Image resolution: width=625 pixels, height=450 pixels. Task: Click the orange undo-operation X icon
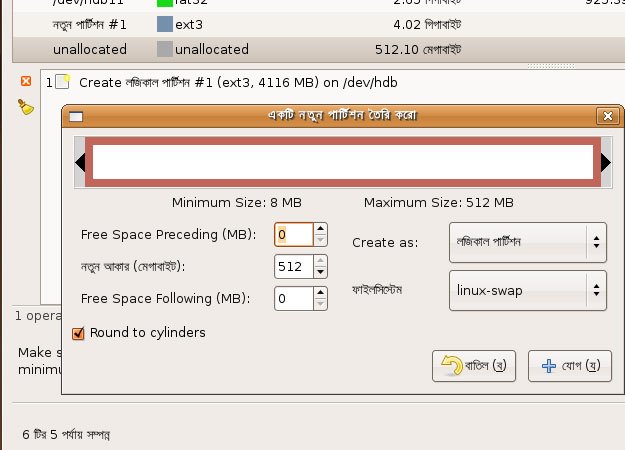[x=26, y=81]
